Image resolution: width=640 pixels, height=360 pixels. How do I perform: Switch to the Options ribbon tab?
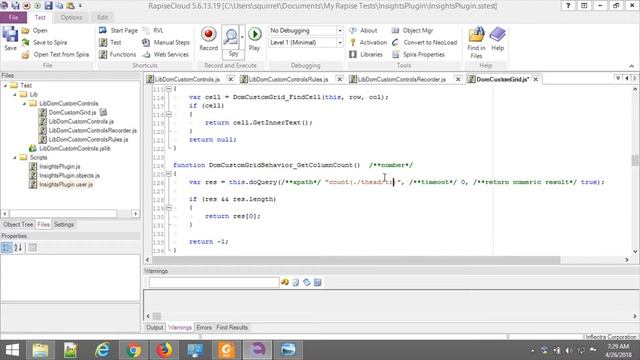pos(71,18)
